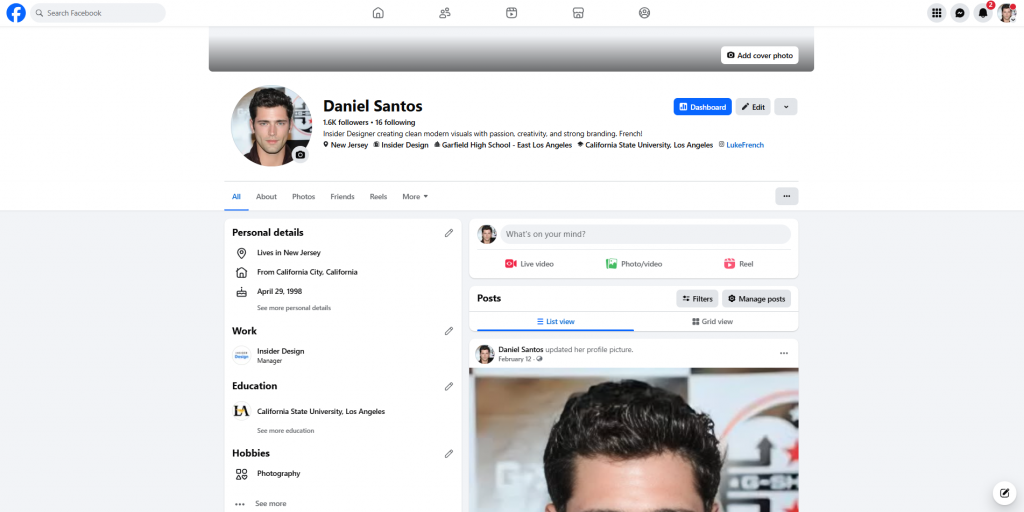Open the LukeFrench link

pyautogui.click(x=744, y=145)
